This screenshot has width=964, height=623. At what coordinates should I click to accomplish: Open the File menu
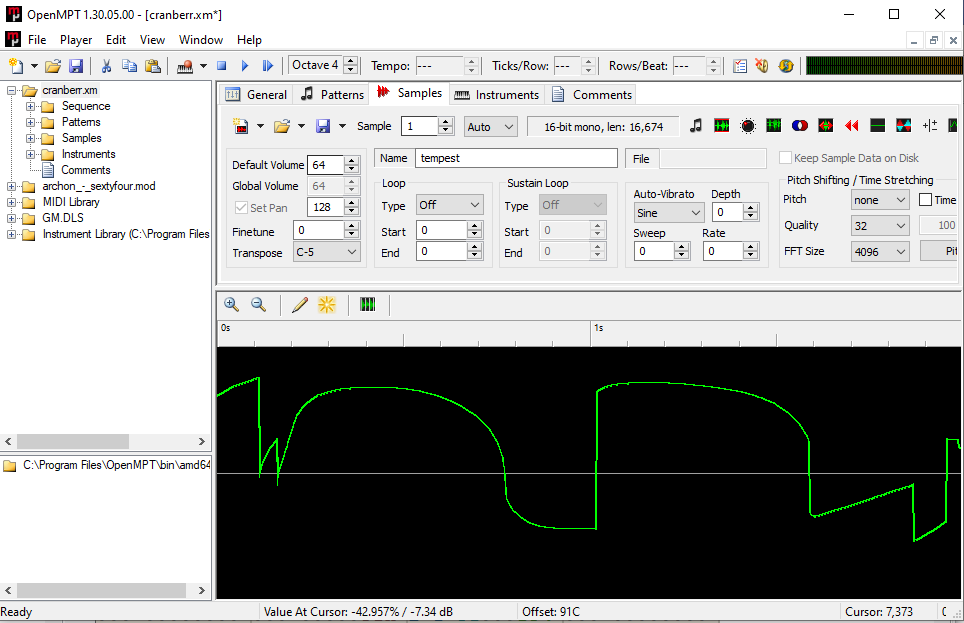(x=37, y=40)
